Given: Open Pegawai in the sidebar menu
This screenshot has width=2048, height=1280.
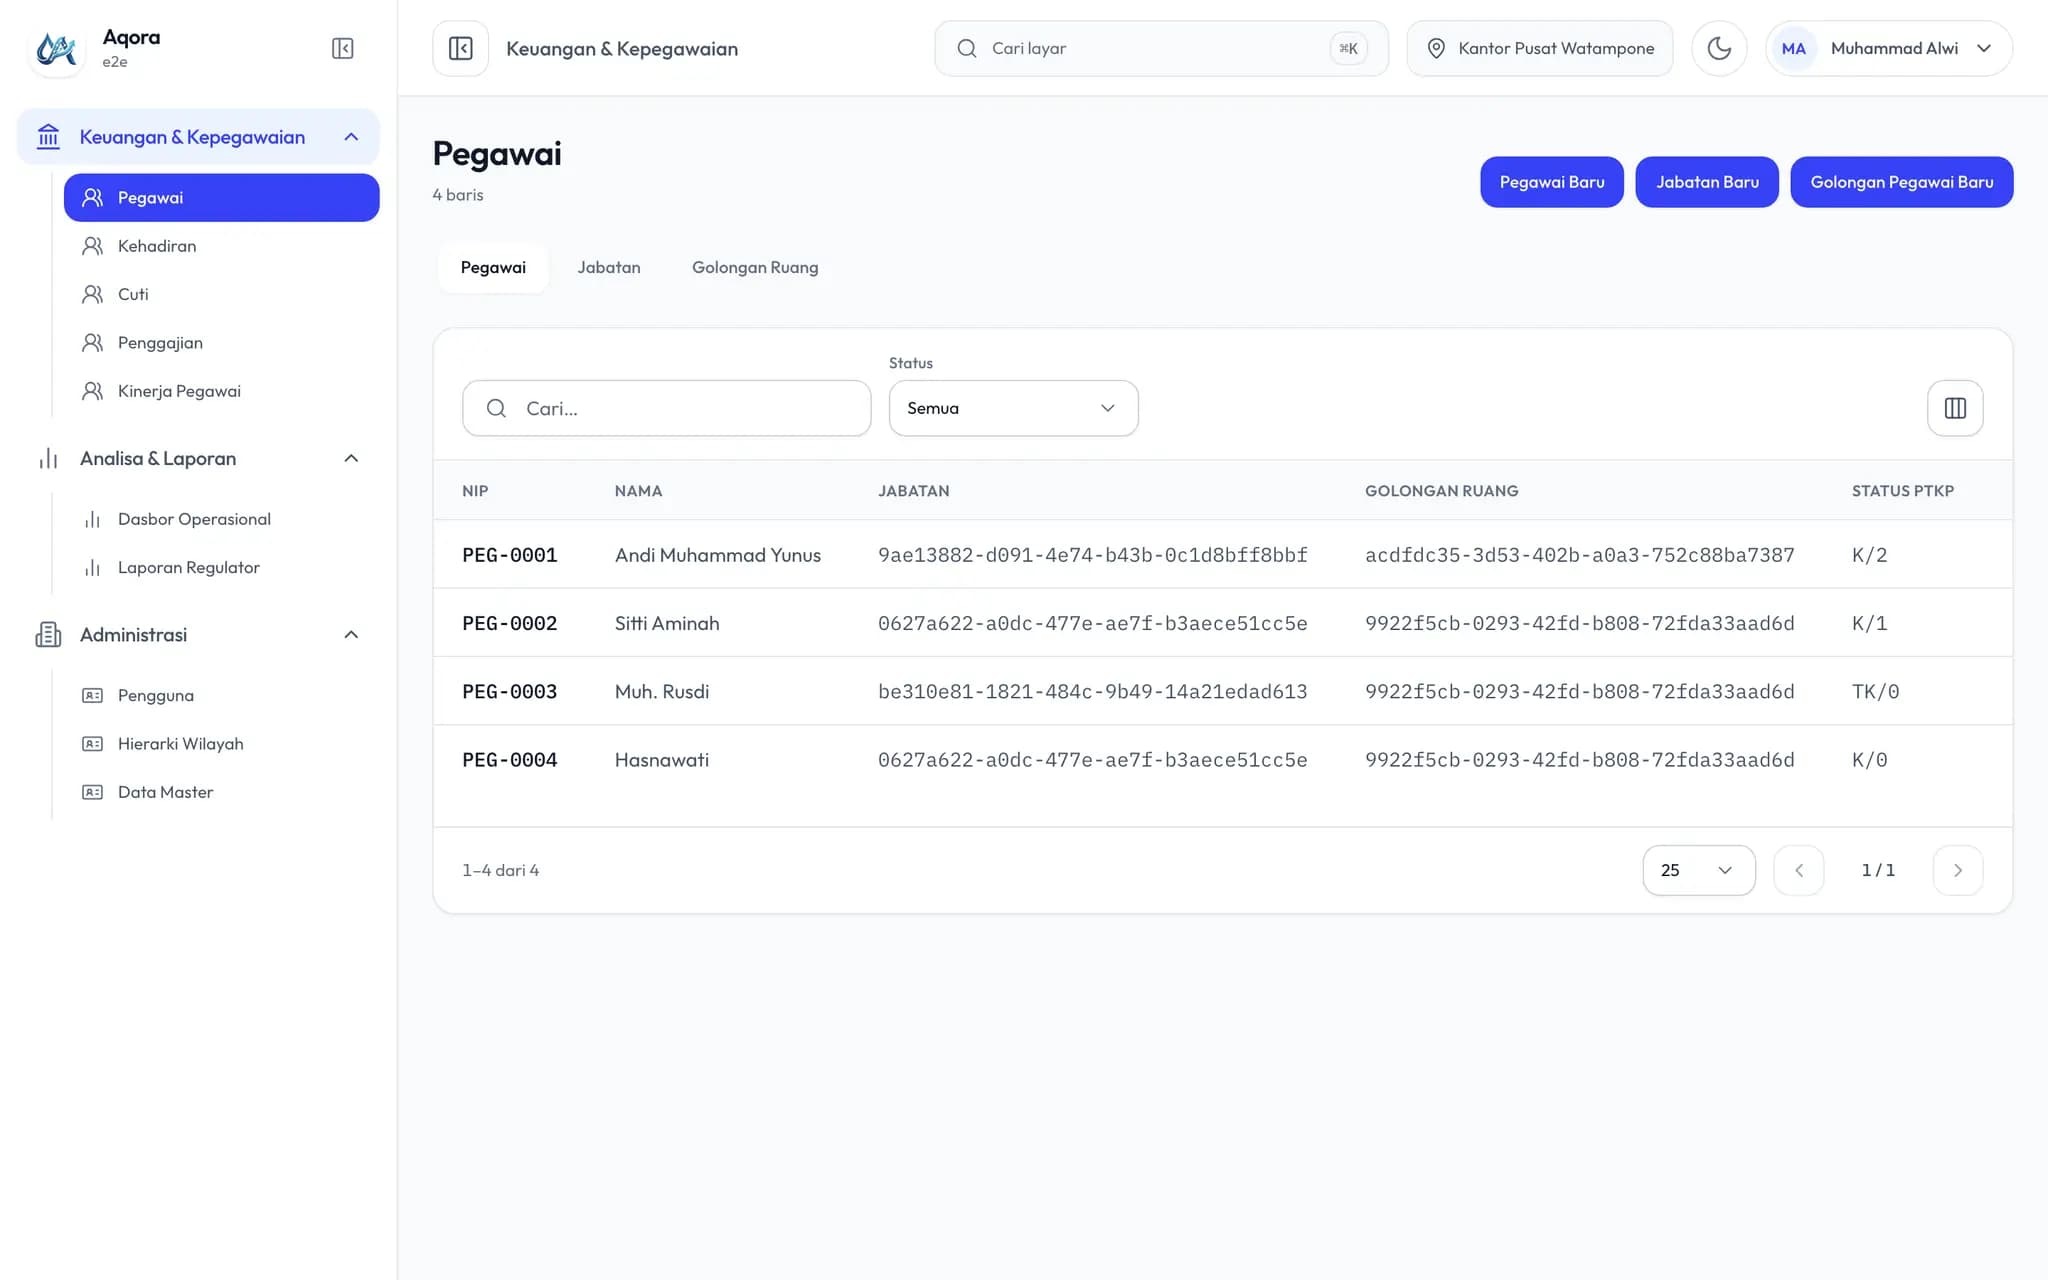Looking at the screenshot, I should coord(221,198).
